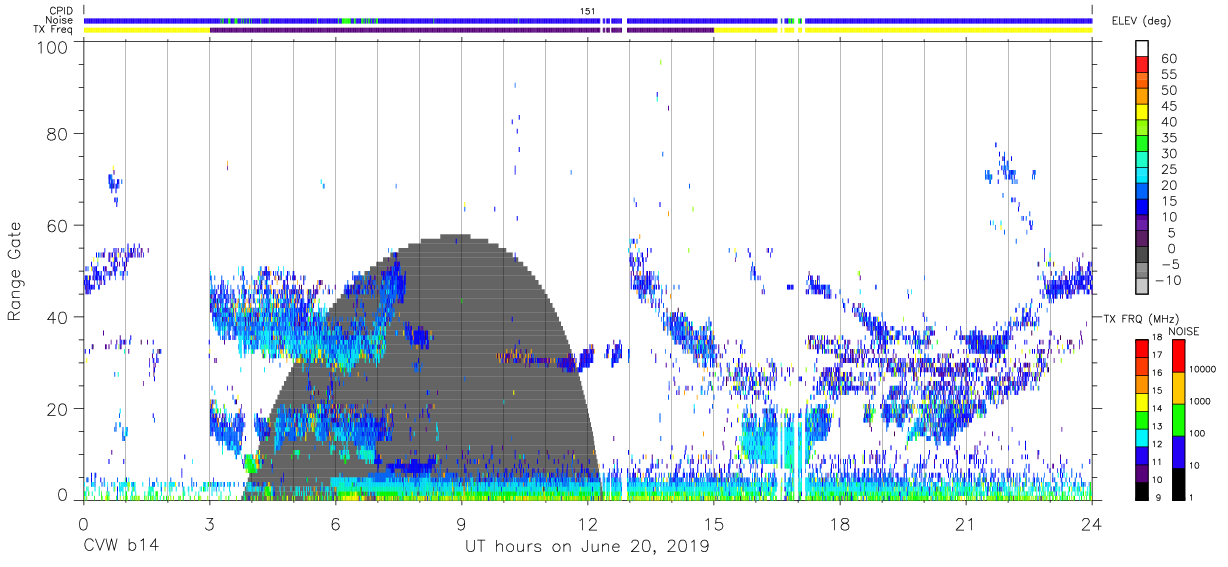Select the dark gray ELEV swatch between -5 and 0
Screen dimensions: 1228x567
(1142, 254)
